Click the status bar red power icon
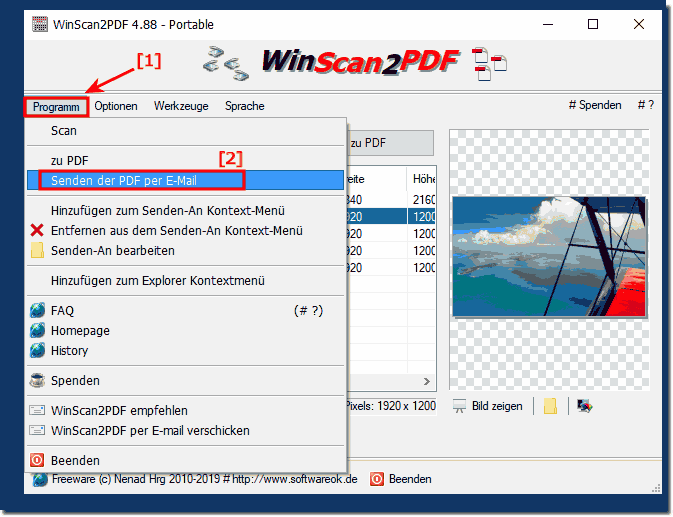The width and height of the screenshot is (673, 517). tap(377, 479)
